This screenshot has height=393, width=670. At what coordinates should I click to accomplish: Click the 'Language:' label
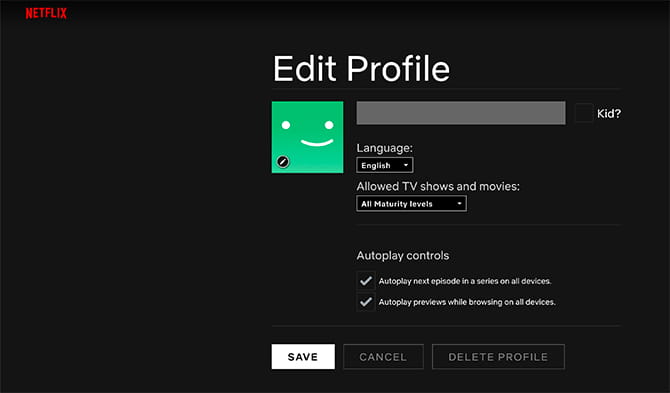tap(385, 148)
